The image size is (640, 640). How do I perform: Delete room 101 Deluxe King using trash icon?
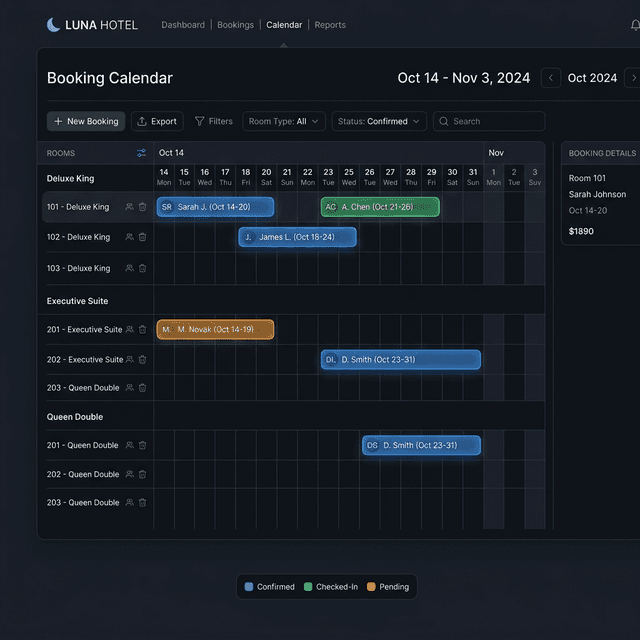142,207
